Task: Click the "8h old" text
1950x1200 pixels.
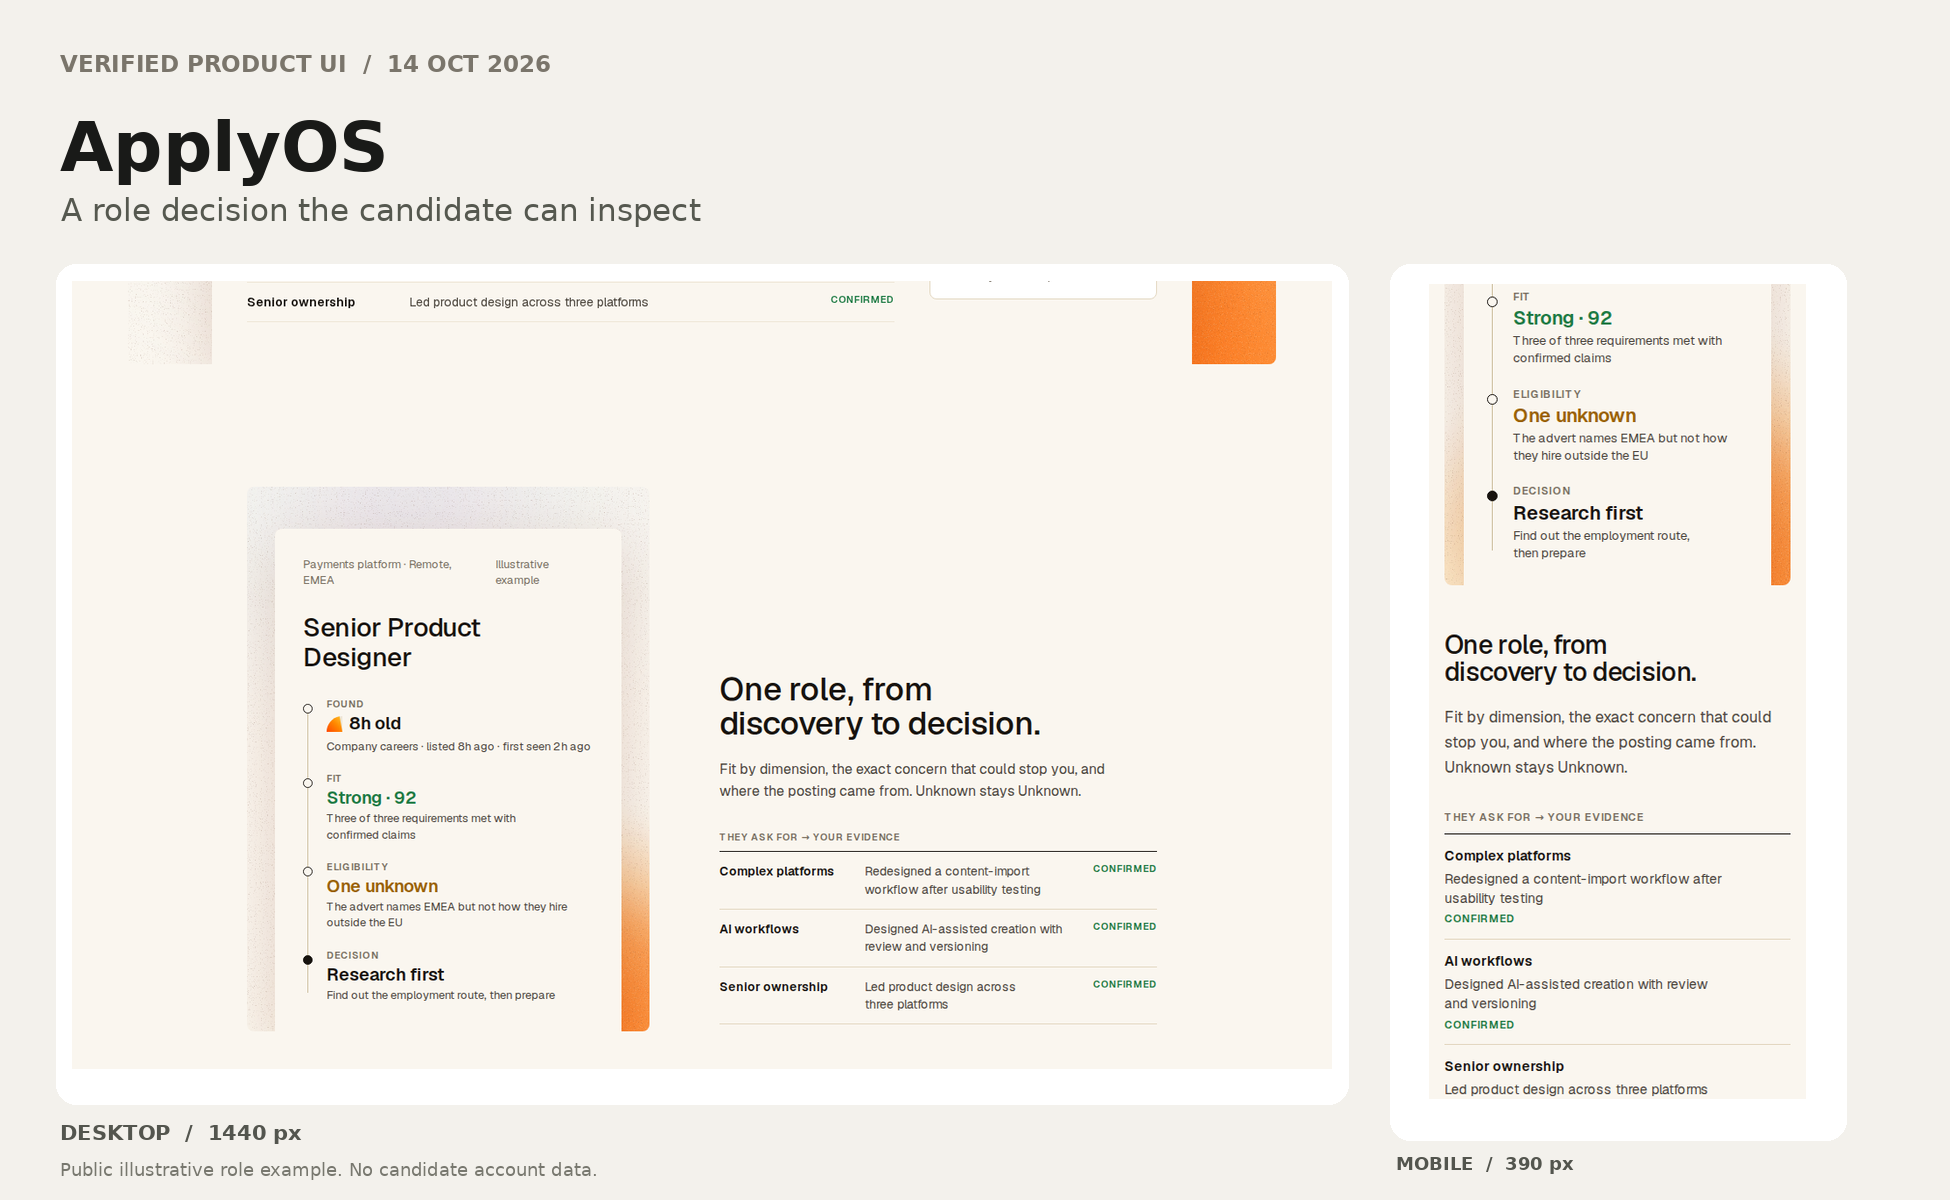Action: pos(375,723)
